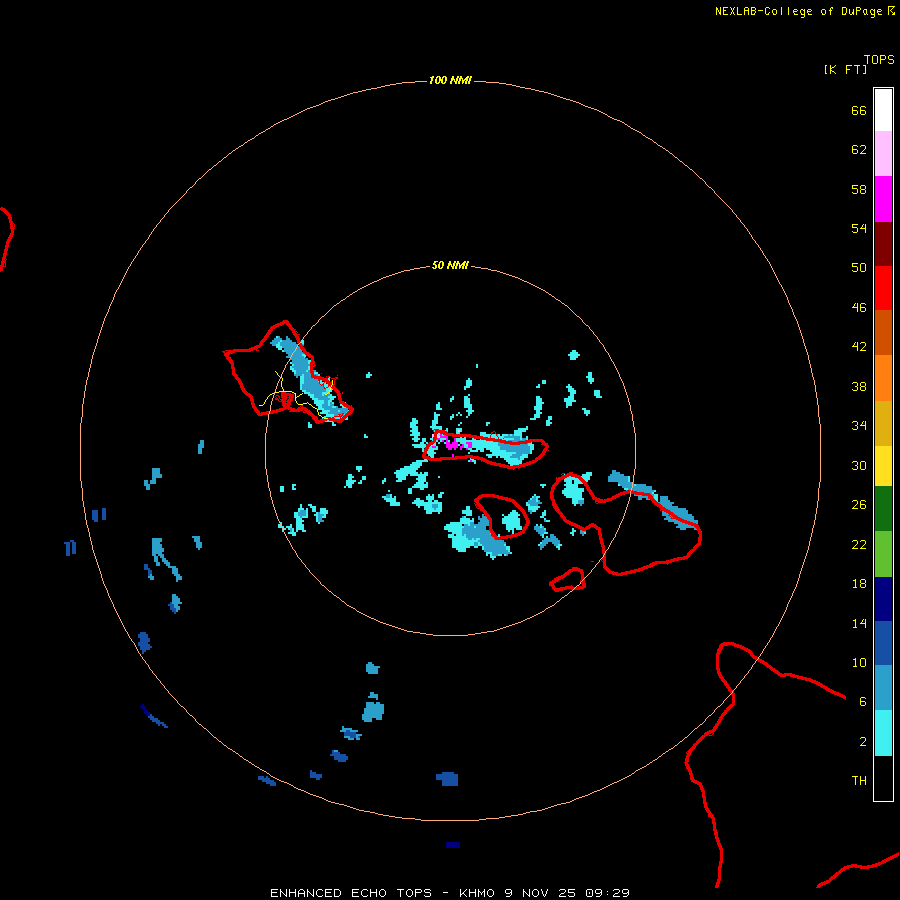The width and height of the screenshot is (900, 900).
Task: Click the '38' legend value
Action: click(859, 387)
